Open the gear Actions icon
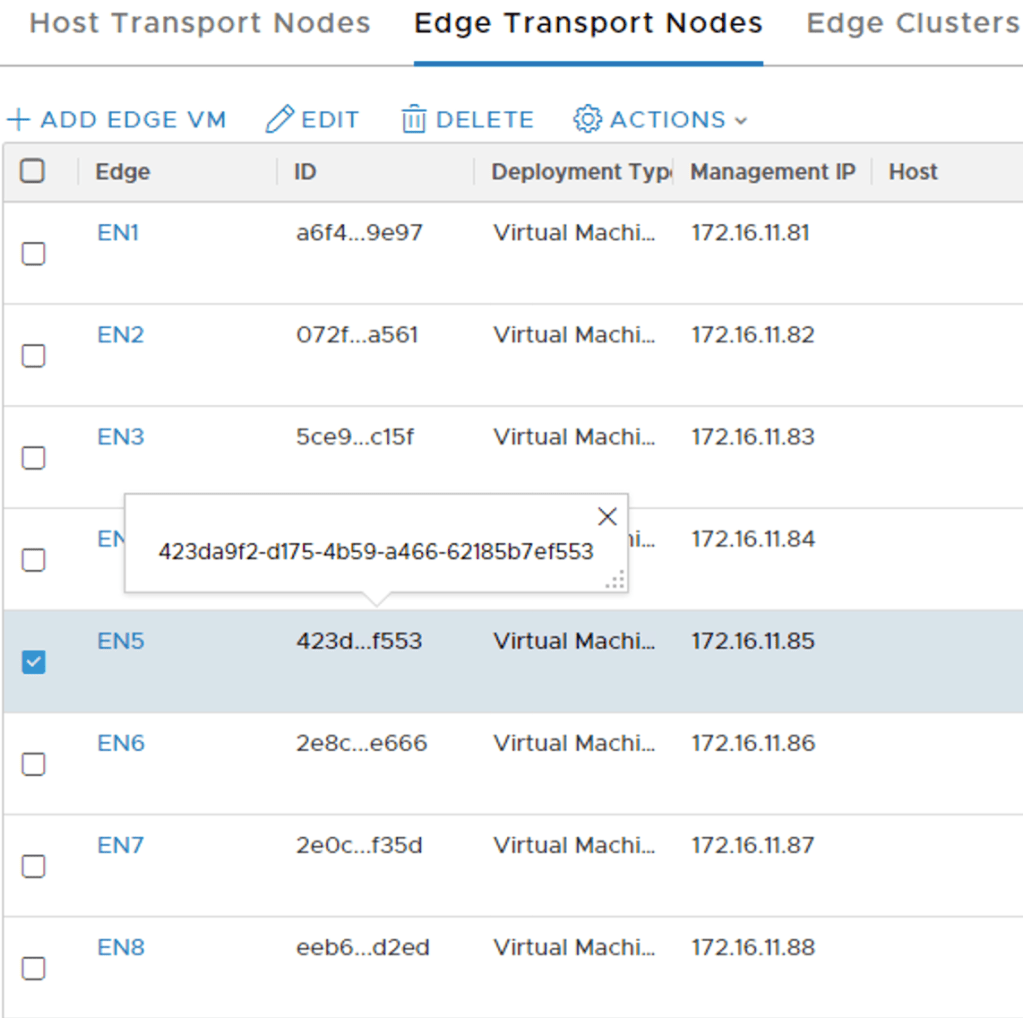1023x1018 pixels. [588, 119]
